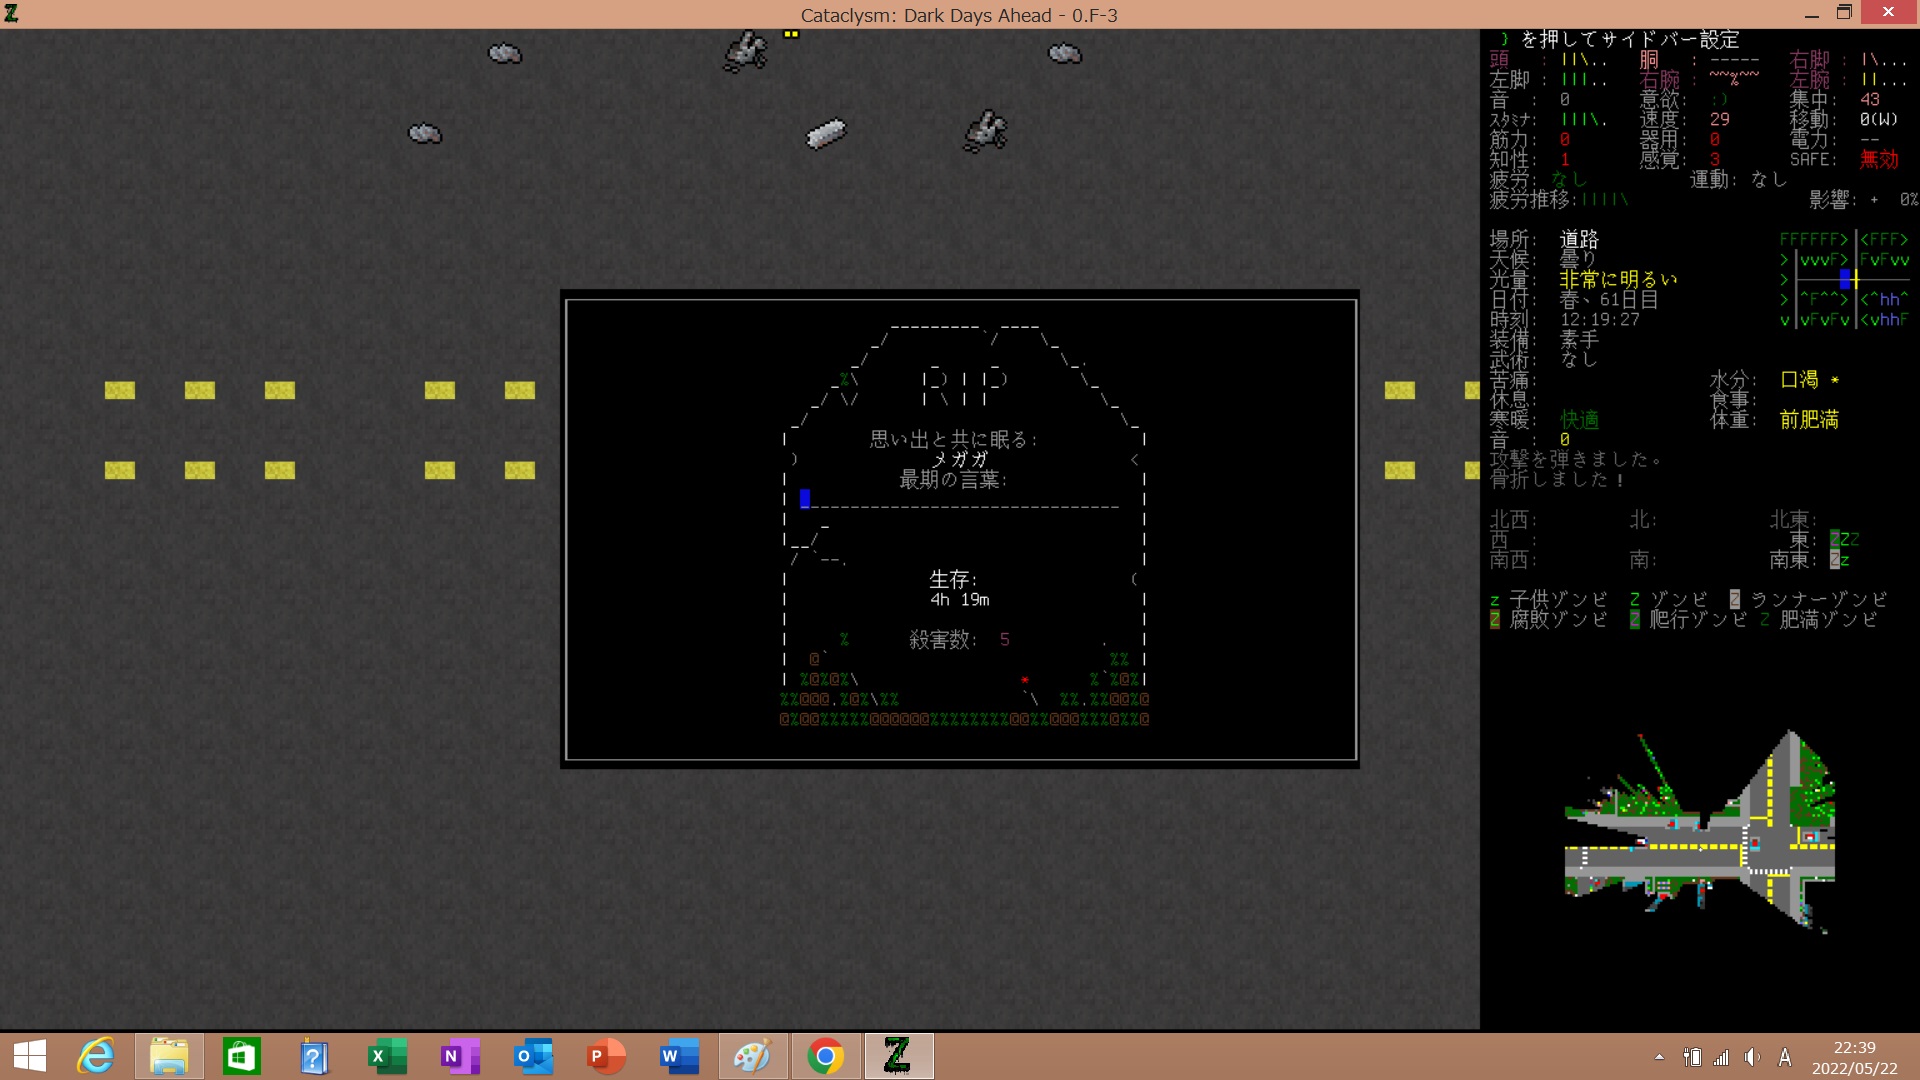The width and height of the screenshot is (1920, 1080).
Task: Click the focus value 43
Action: [x=1869, y=99]
